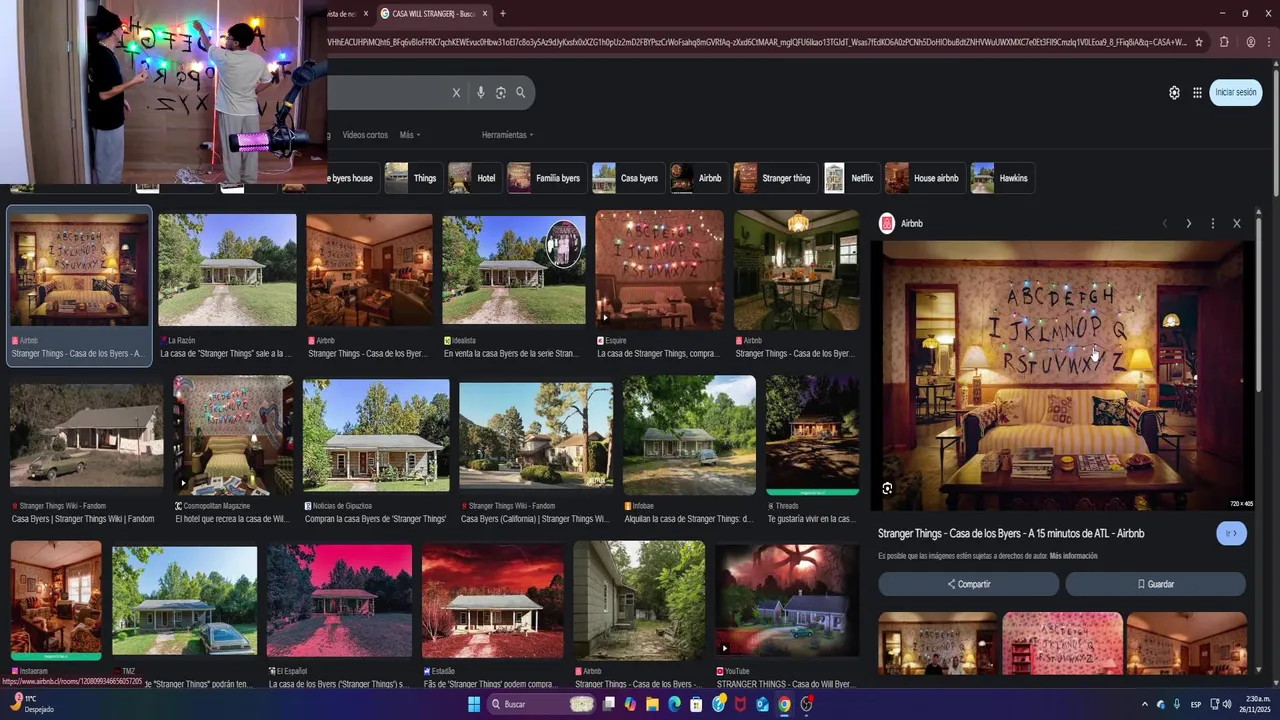Apply the House airbnb suggestion chip
This screenshot has height=720, width=1280.
click(x=924, y=178)
